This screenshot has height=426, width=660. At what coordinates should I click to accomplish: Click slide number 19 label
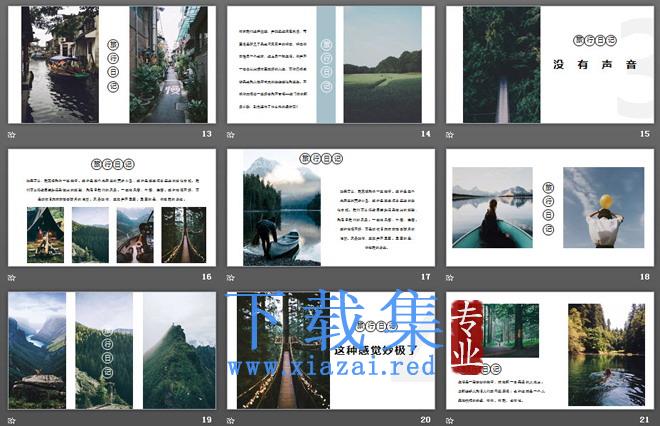(207, 420)
